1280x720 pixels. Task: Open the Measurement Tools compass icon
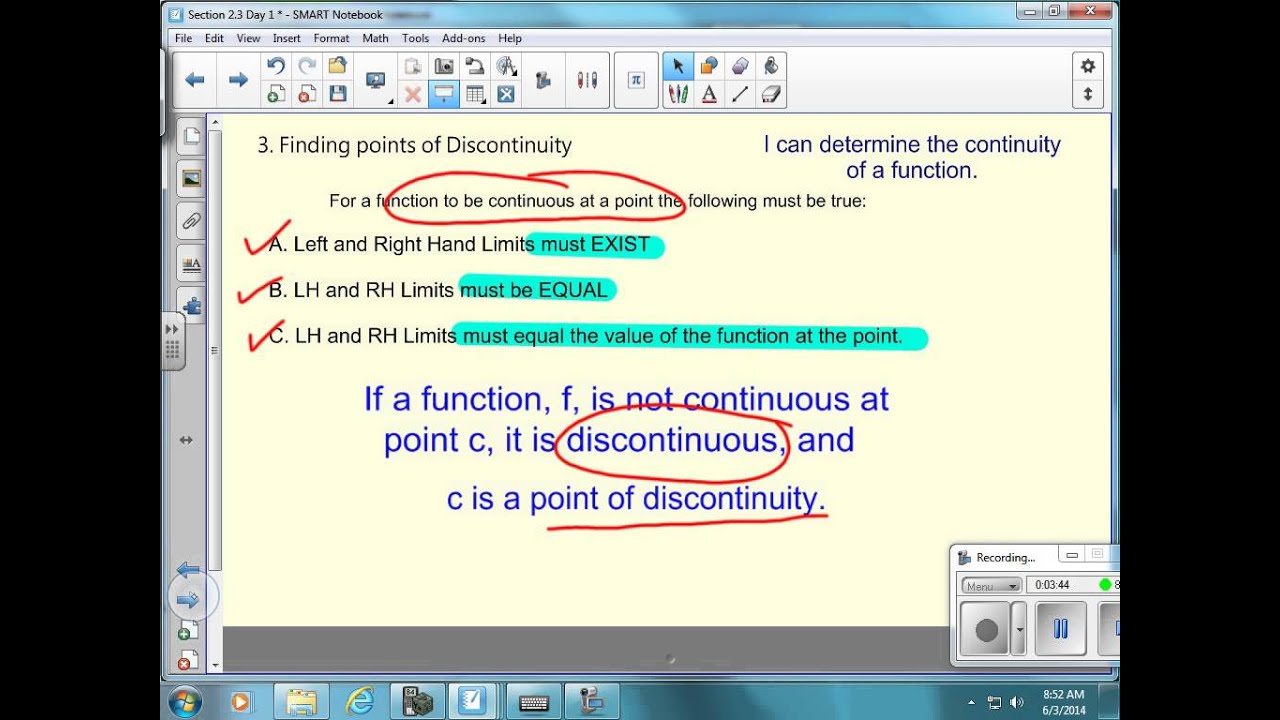[x=506, y=66]
